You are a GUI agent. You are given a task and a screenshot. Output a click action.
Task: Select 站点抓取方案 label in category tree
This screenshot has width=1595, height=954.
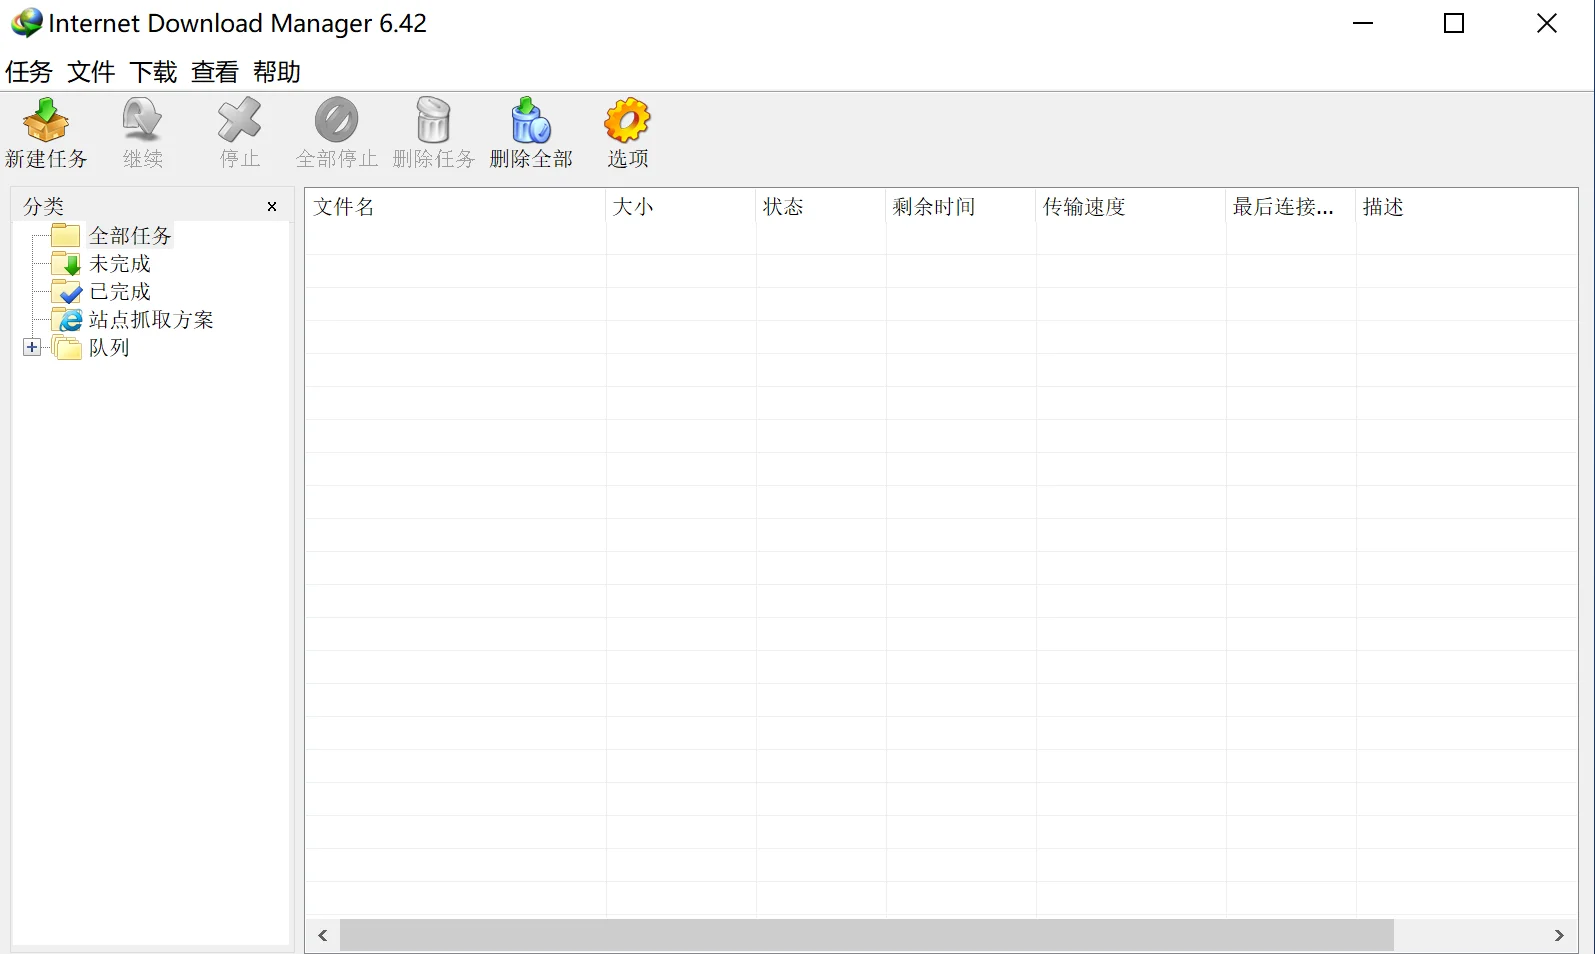(x=151, y=319)
